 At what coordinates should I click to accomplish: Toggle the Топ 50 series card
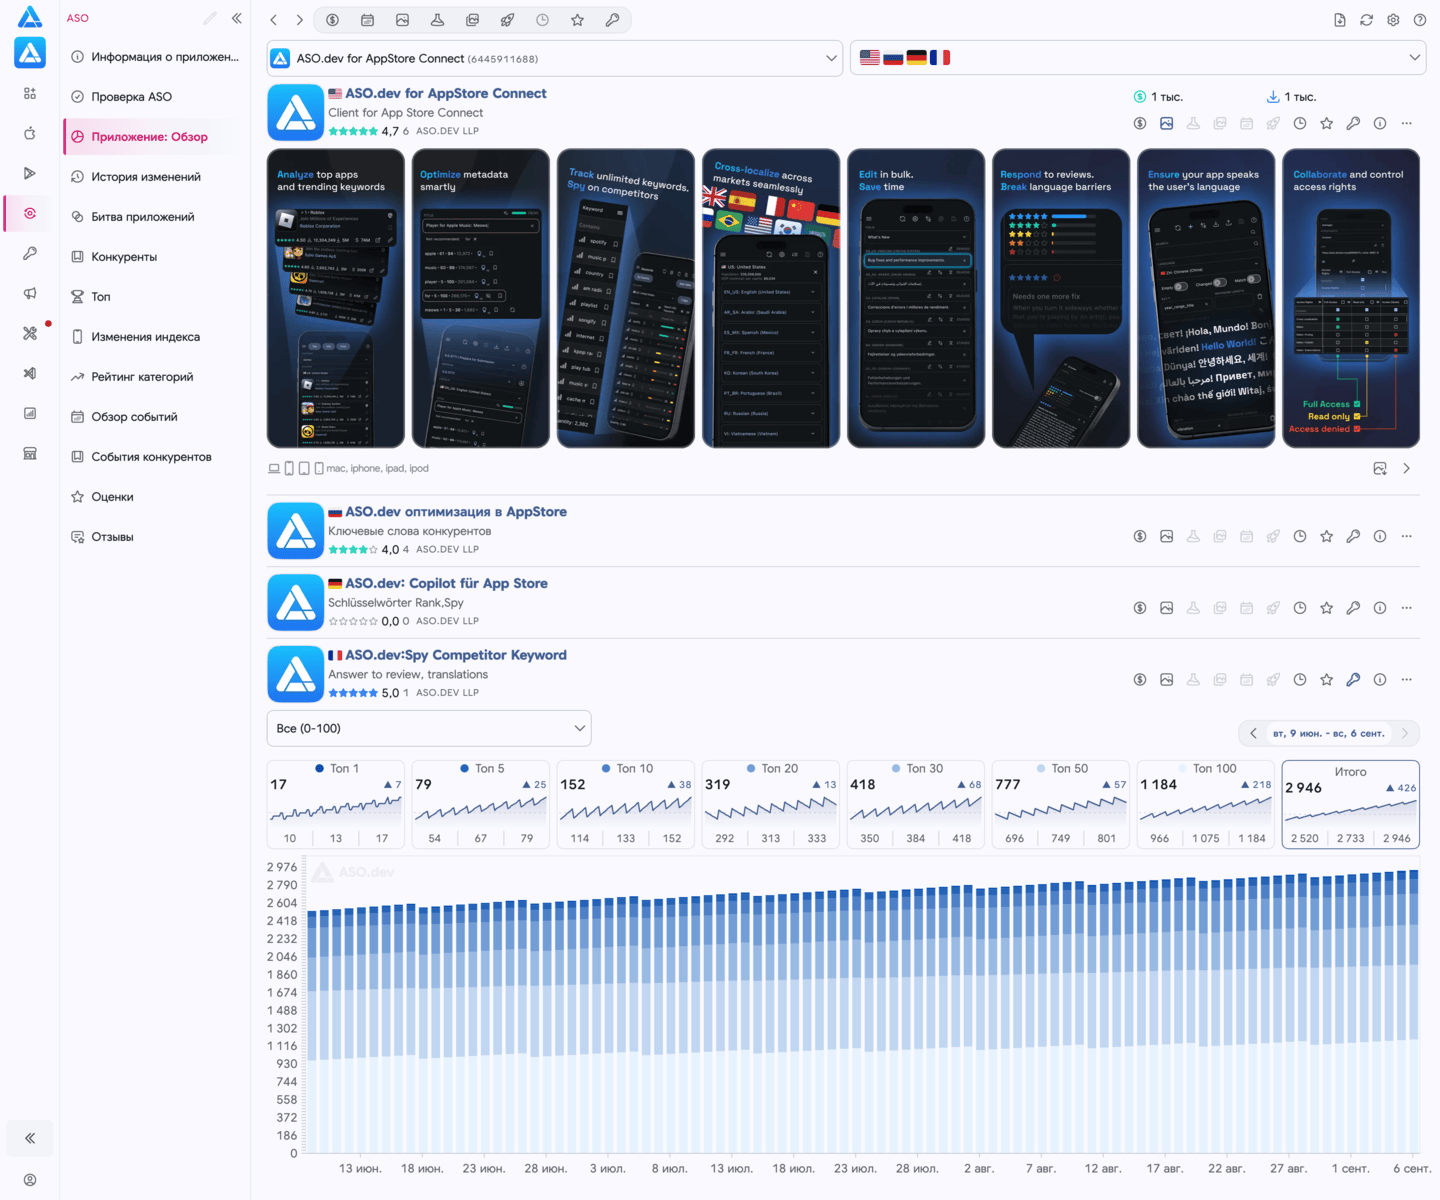tap(1061, 804)
